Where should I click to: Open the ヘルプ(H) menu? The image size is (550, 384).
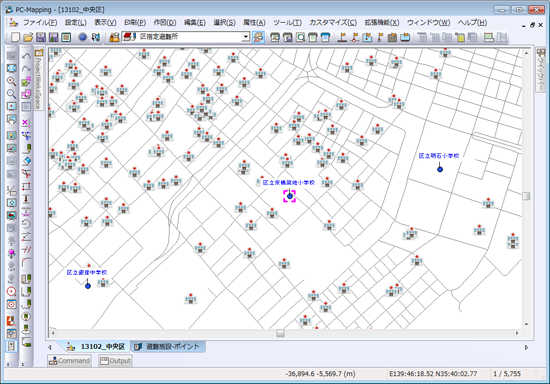[472, 23]
